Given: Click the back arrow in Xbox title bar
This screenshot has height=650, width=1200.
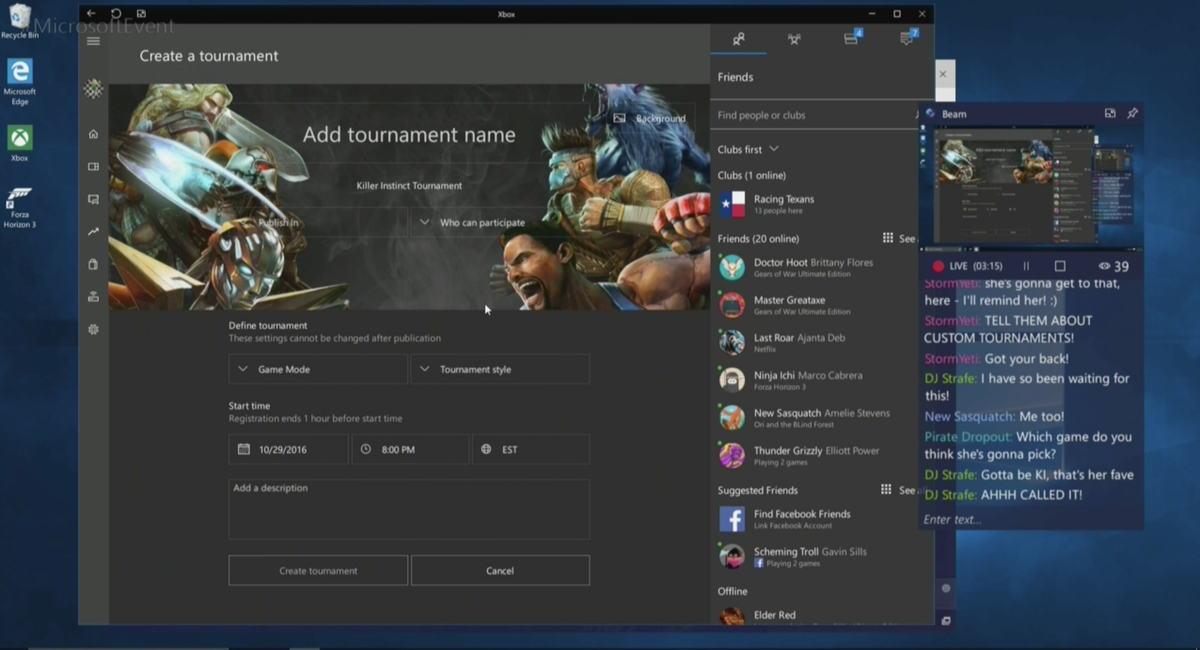Looking at the screenshot, I should point(91,14).
